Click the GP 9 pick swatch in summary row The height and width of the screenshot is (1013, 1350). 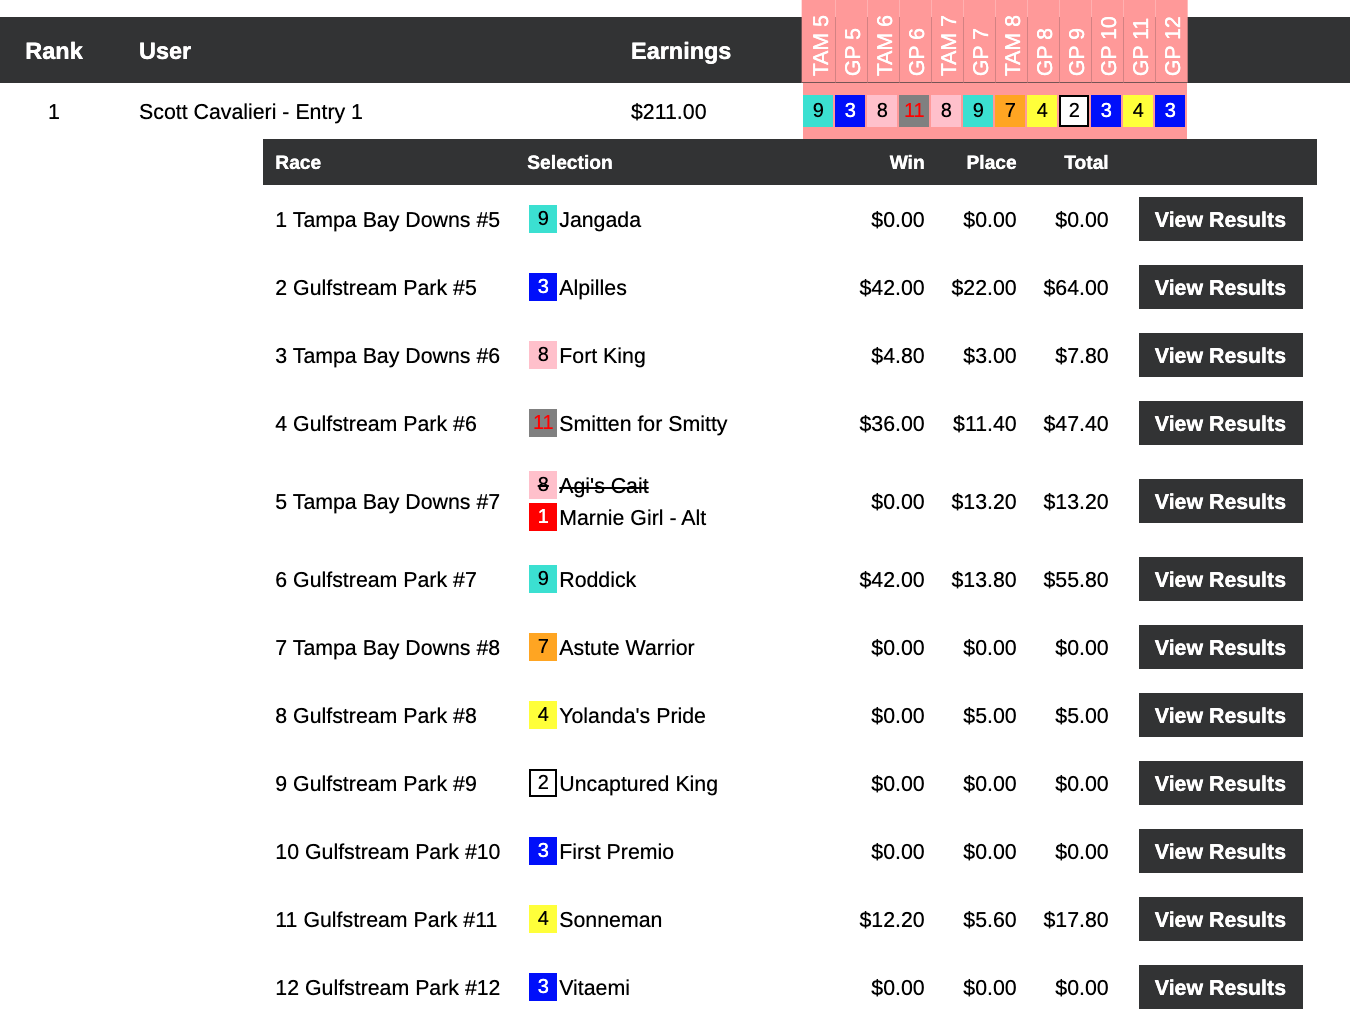click(x=1074, y=111)
